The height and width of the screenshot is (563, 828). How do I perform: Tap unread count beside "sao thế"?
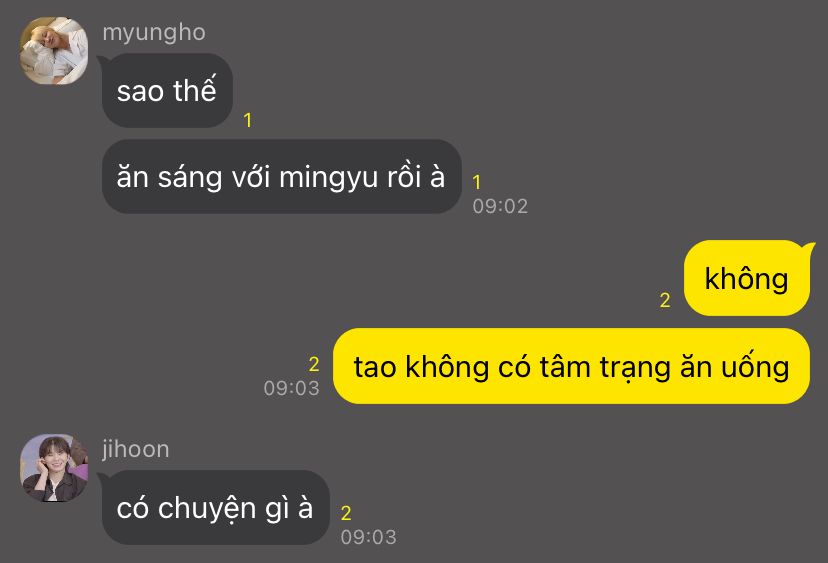[248, 120]
